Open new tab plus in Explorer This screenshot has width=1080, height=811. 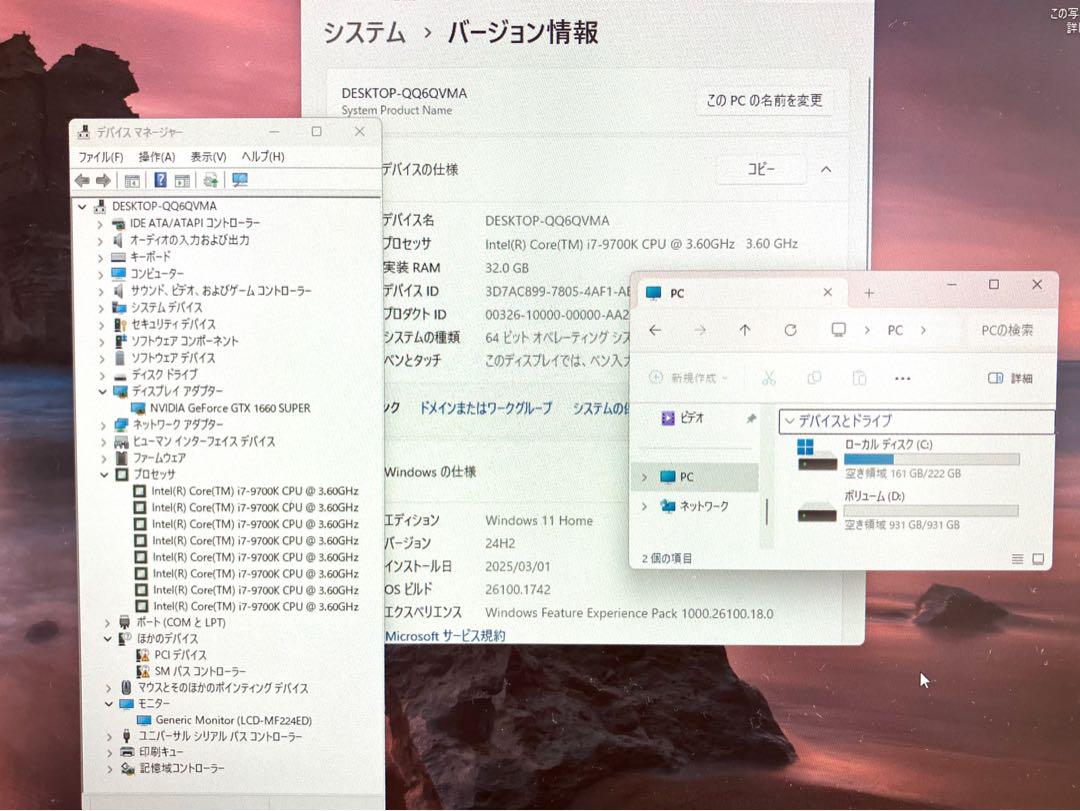pos(869,294)
